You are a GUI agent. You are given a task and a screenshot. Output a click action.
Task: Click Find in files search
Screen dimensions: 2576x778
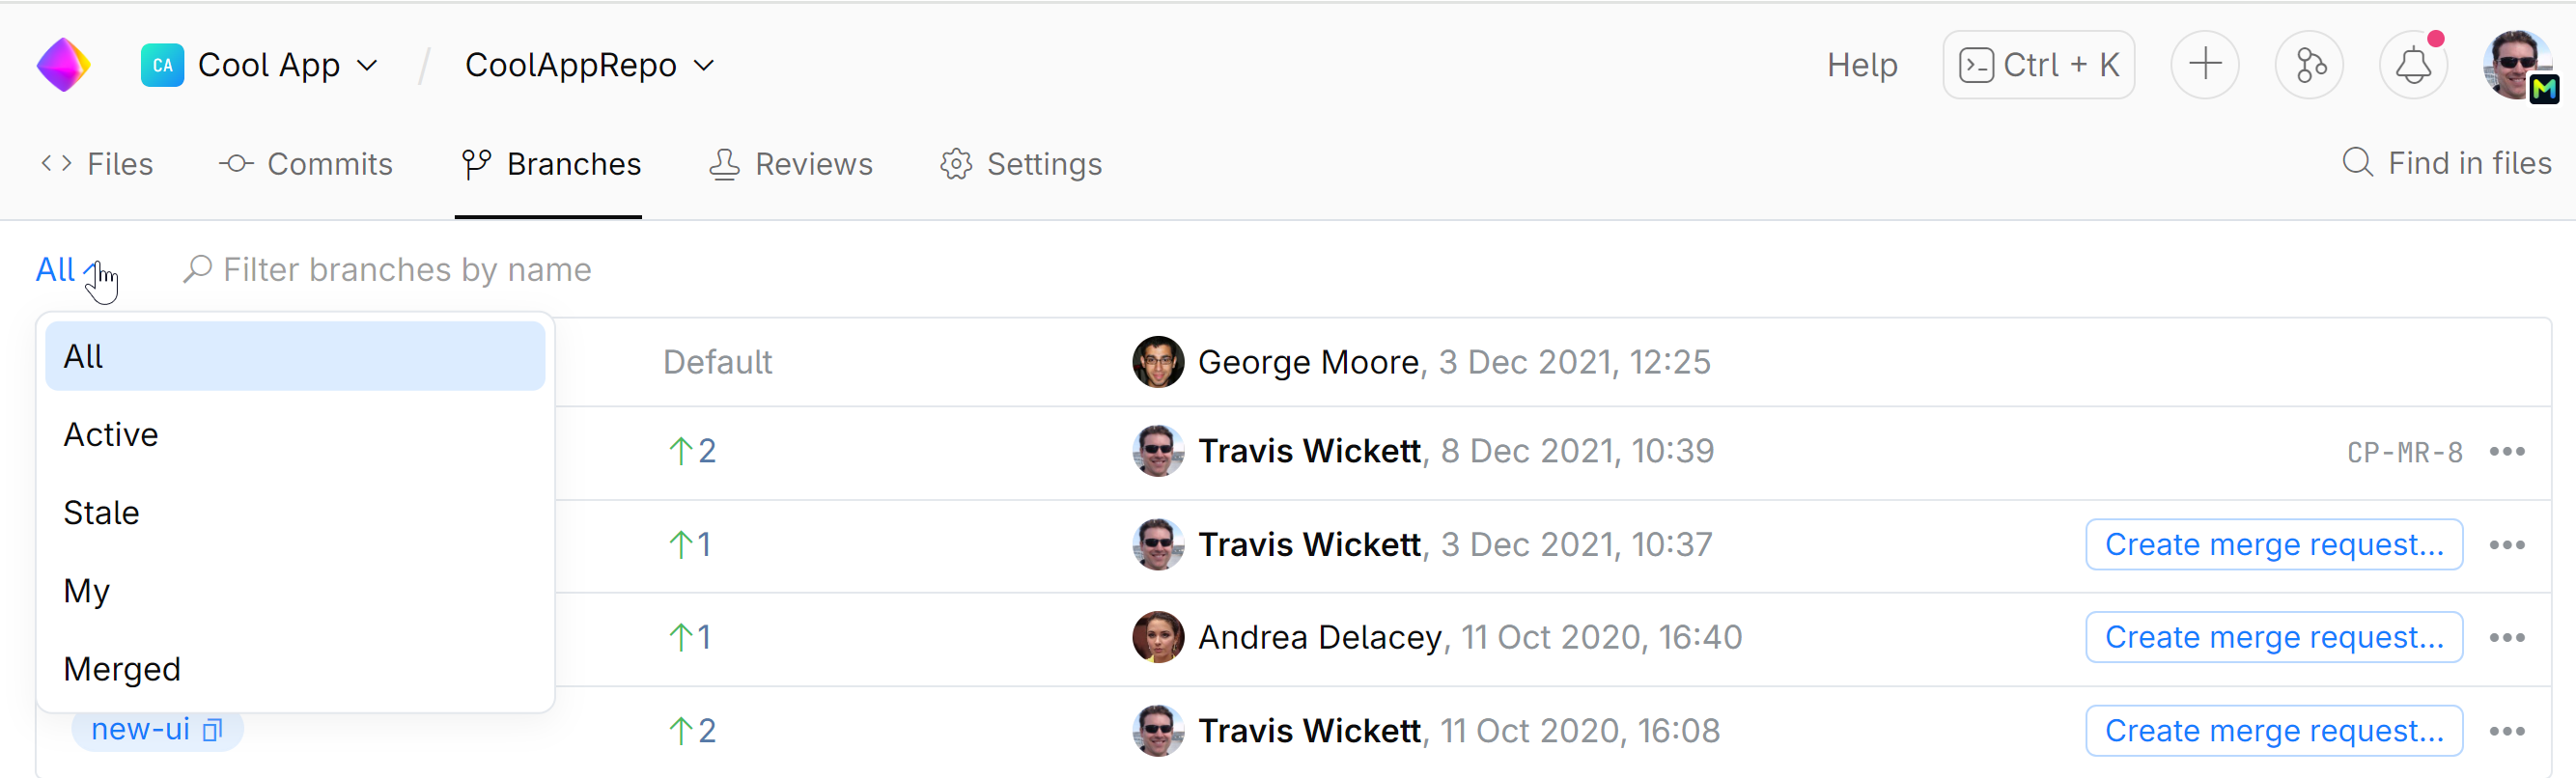pyautogui.click(x=2446, y=163)
